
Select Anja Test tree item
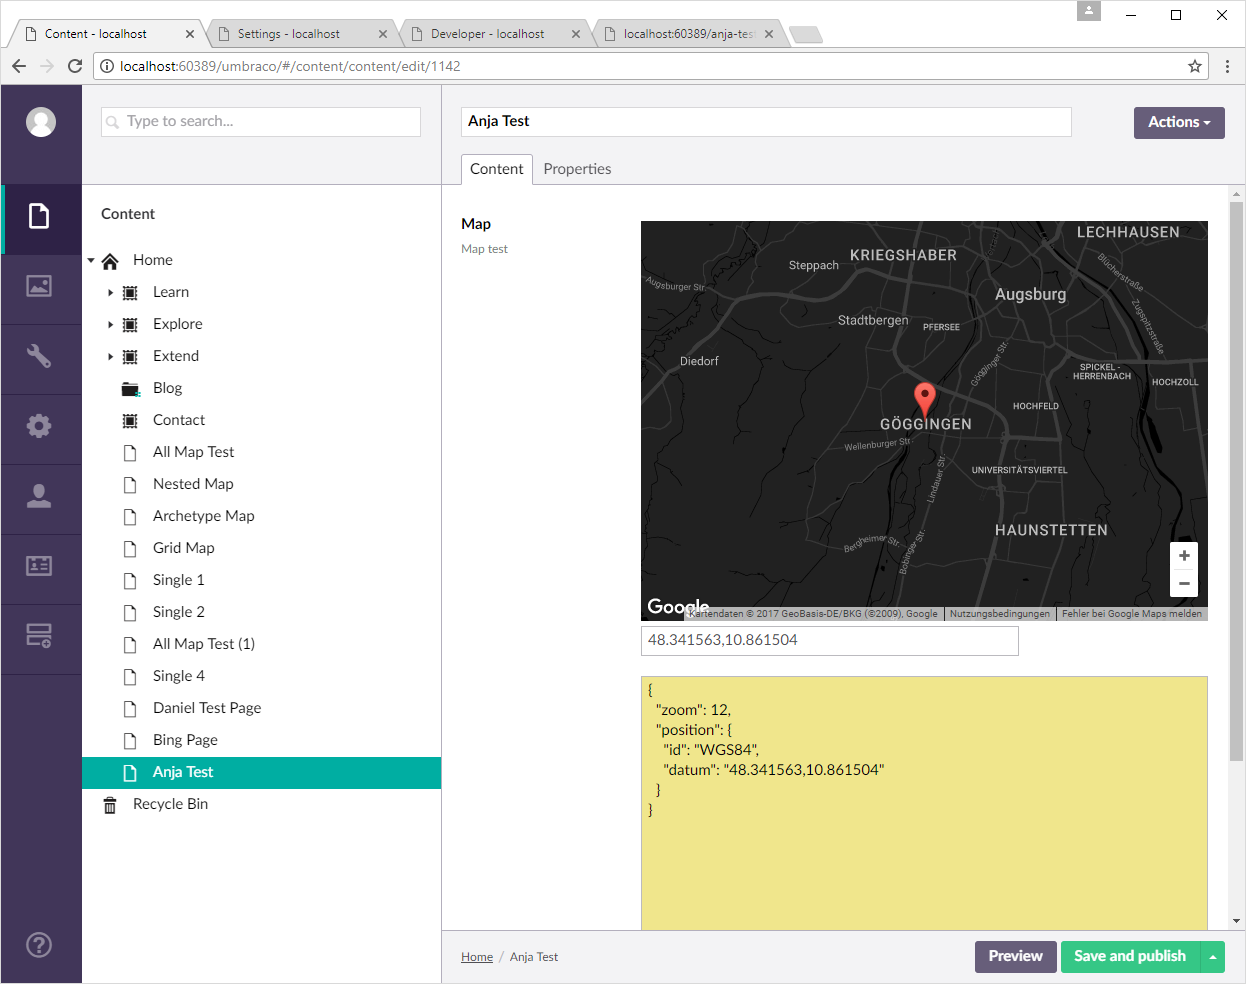pos(261,773)
